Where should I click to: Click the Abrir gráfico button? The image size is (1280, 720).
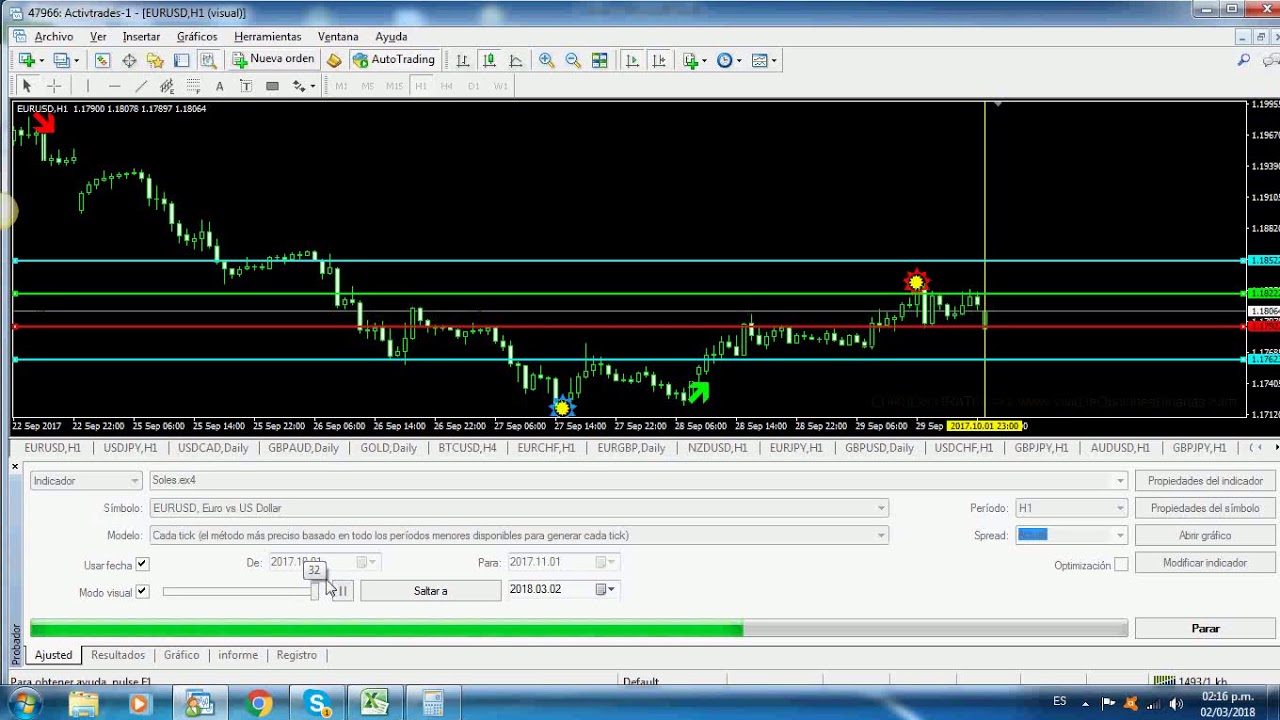point(1205,535)
